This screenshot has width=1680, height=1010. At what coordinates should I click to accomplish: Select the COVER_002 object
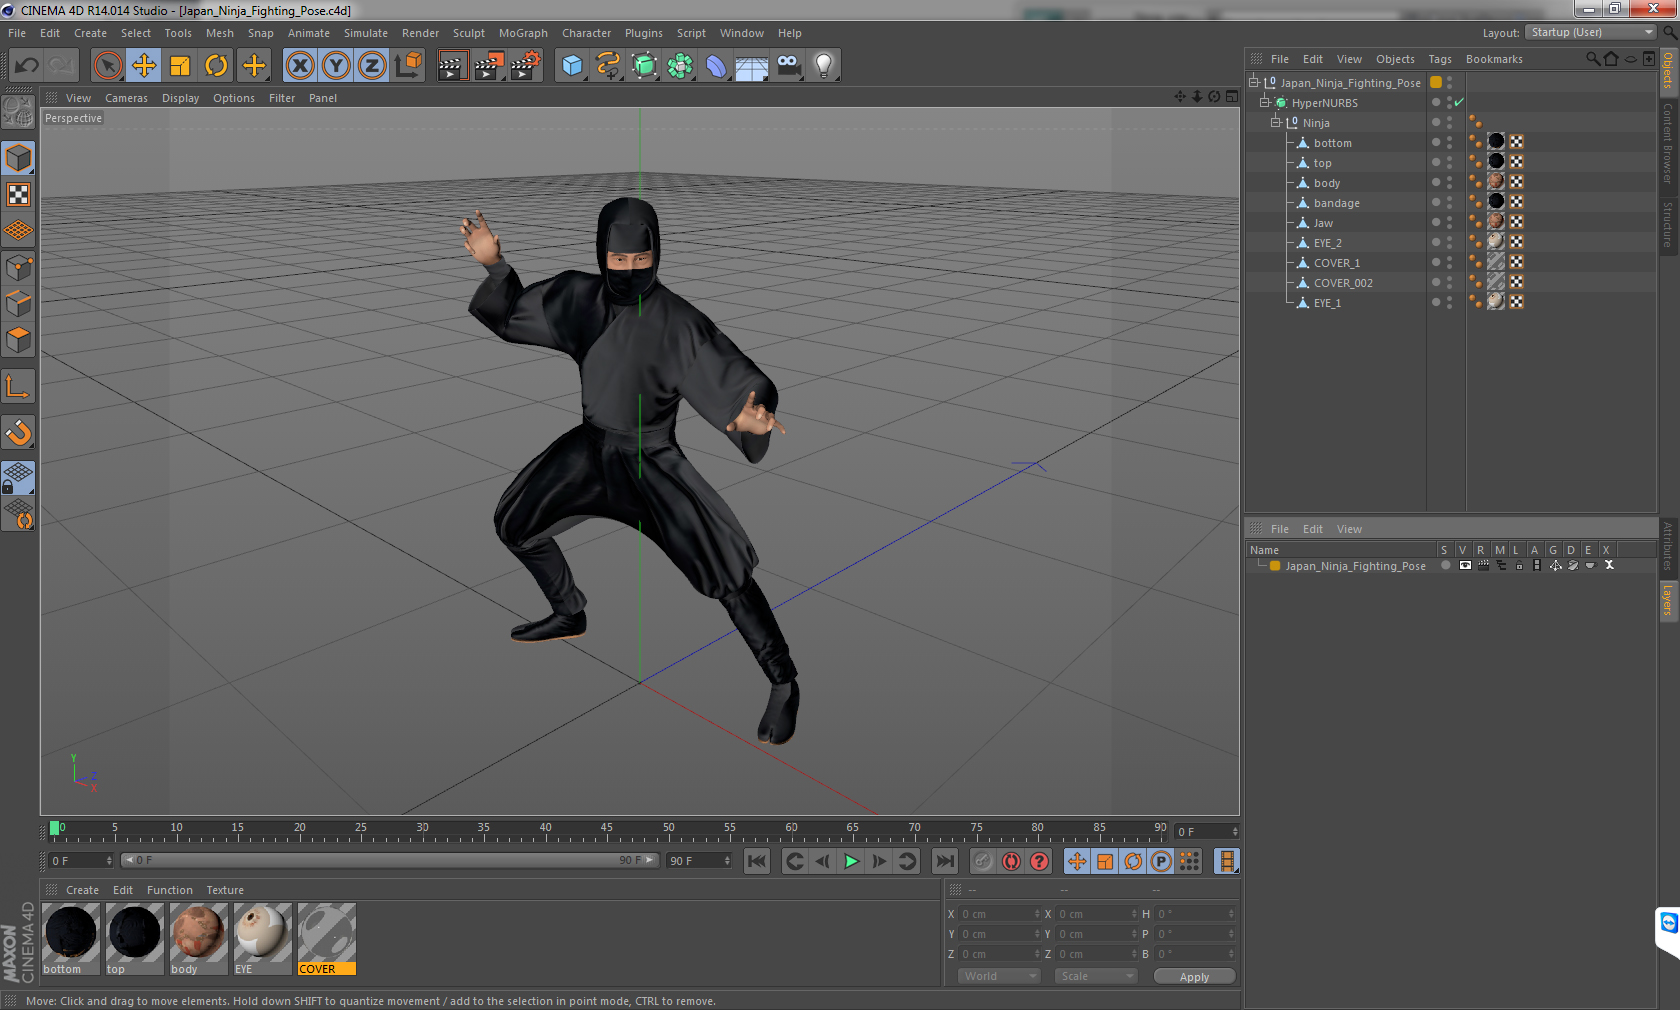coord(1343,283)
